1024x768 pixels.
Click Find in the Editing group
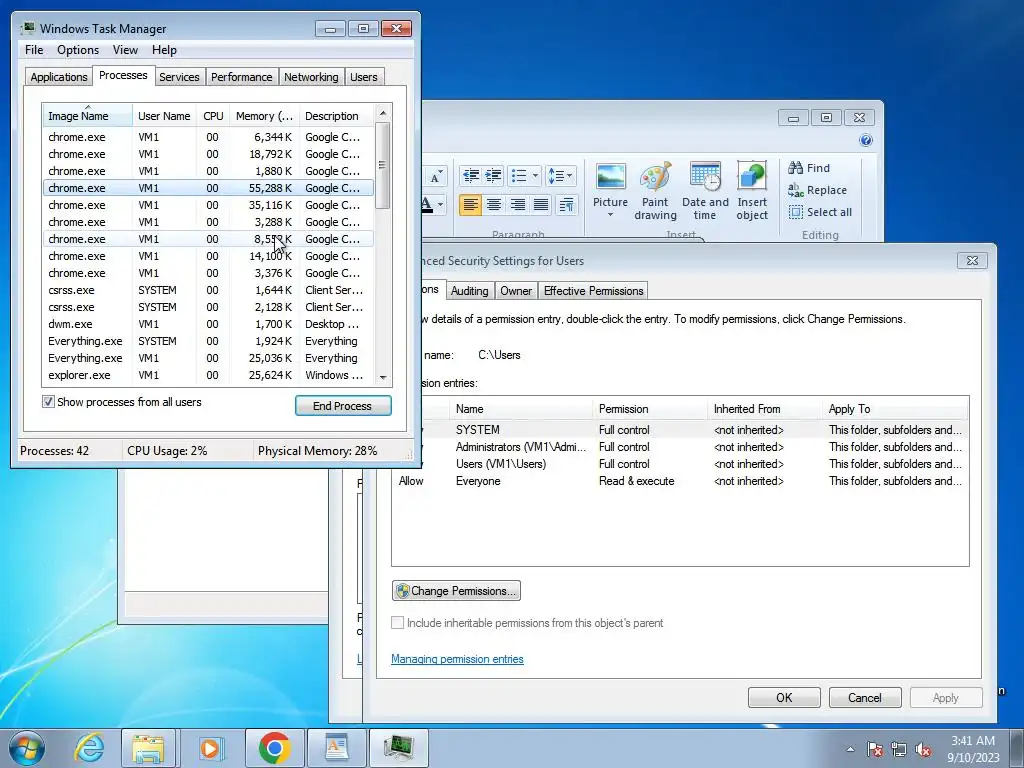click(808, 168)
